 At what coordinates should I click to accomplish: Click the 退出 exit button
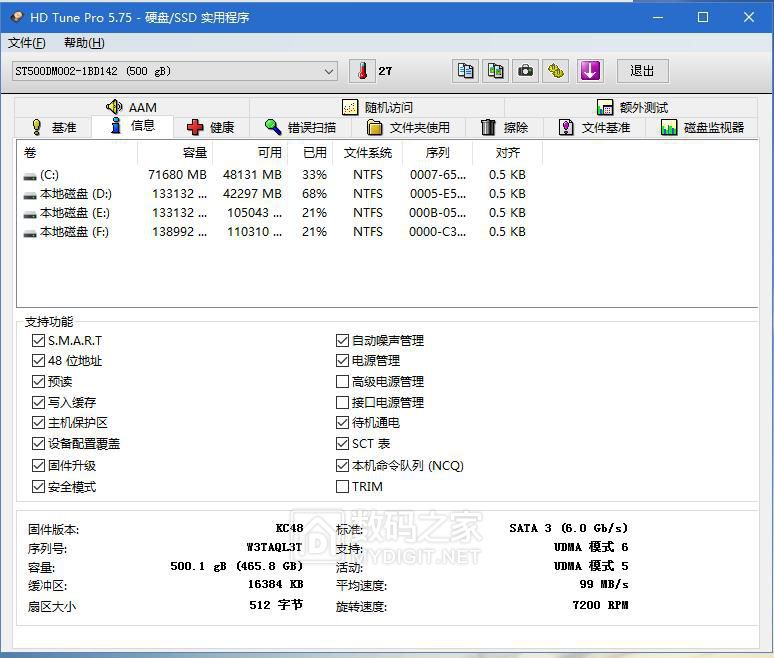click(642, 71)
